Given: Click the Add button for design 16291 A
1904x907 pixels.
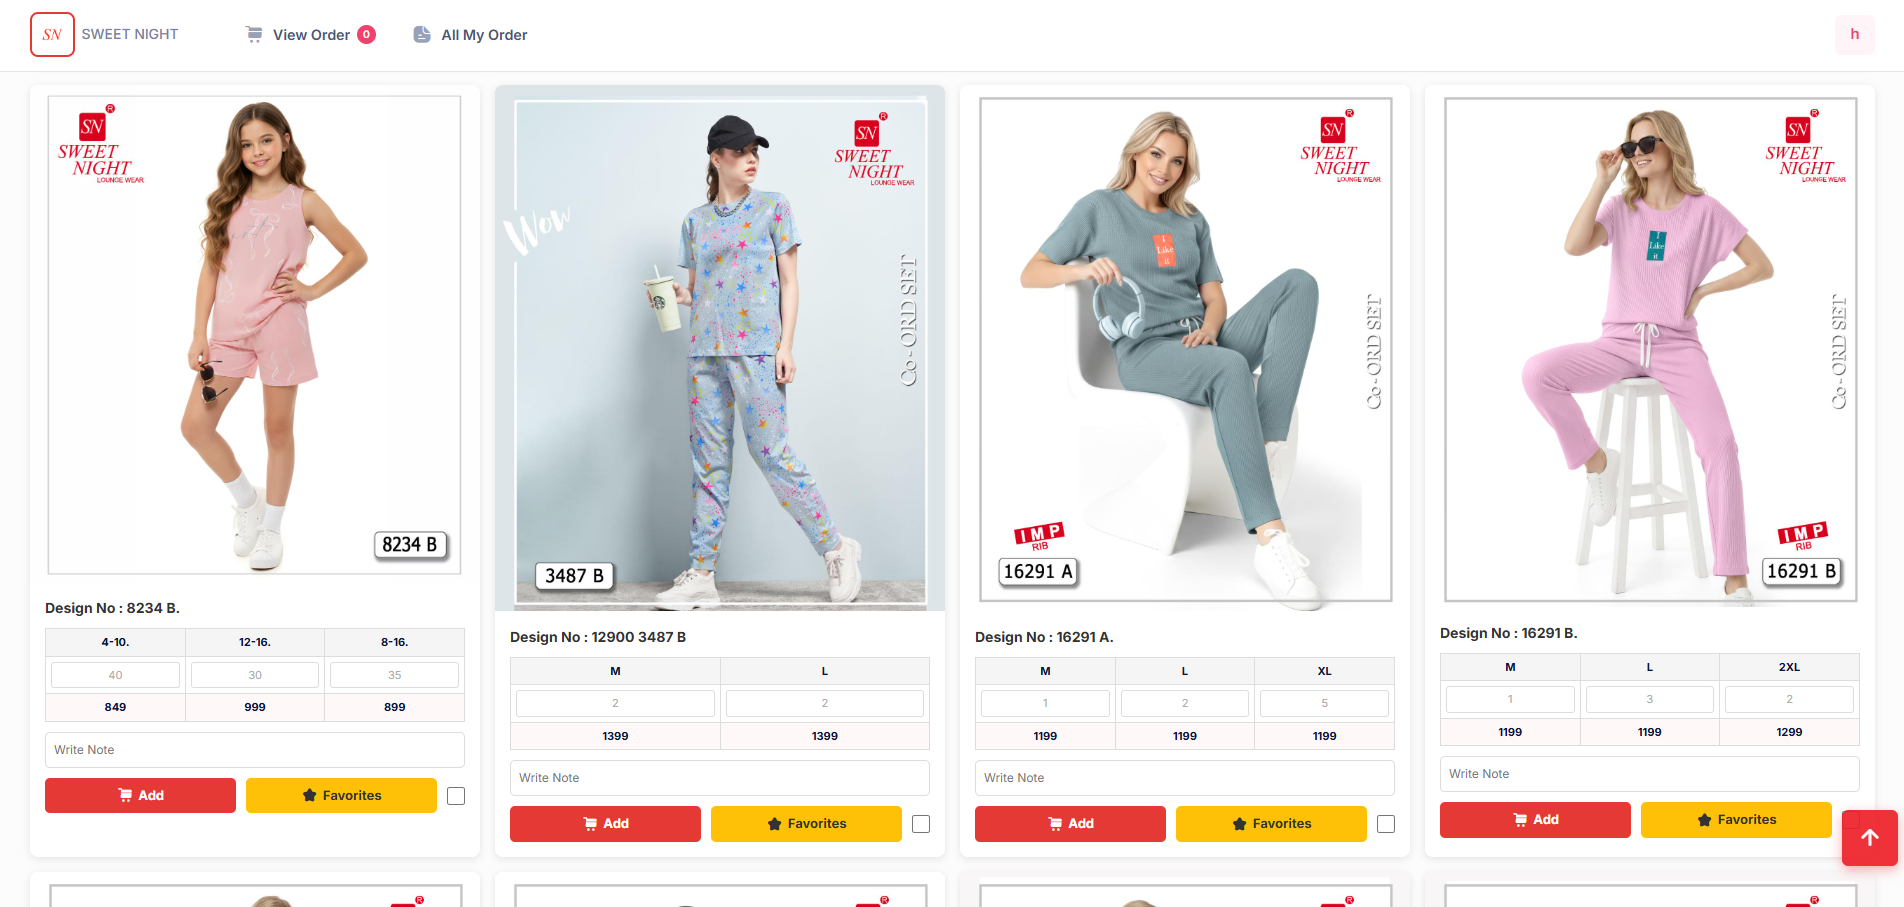Looking at the screenshot, I should (x=1070, y=824).
